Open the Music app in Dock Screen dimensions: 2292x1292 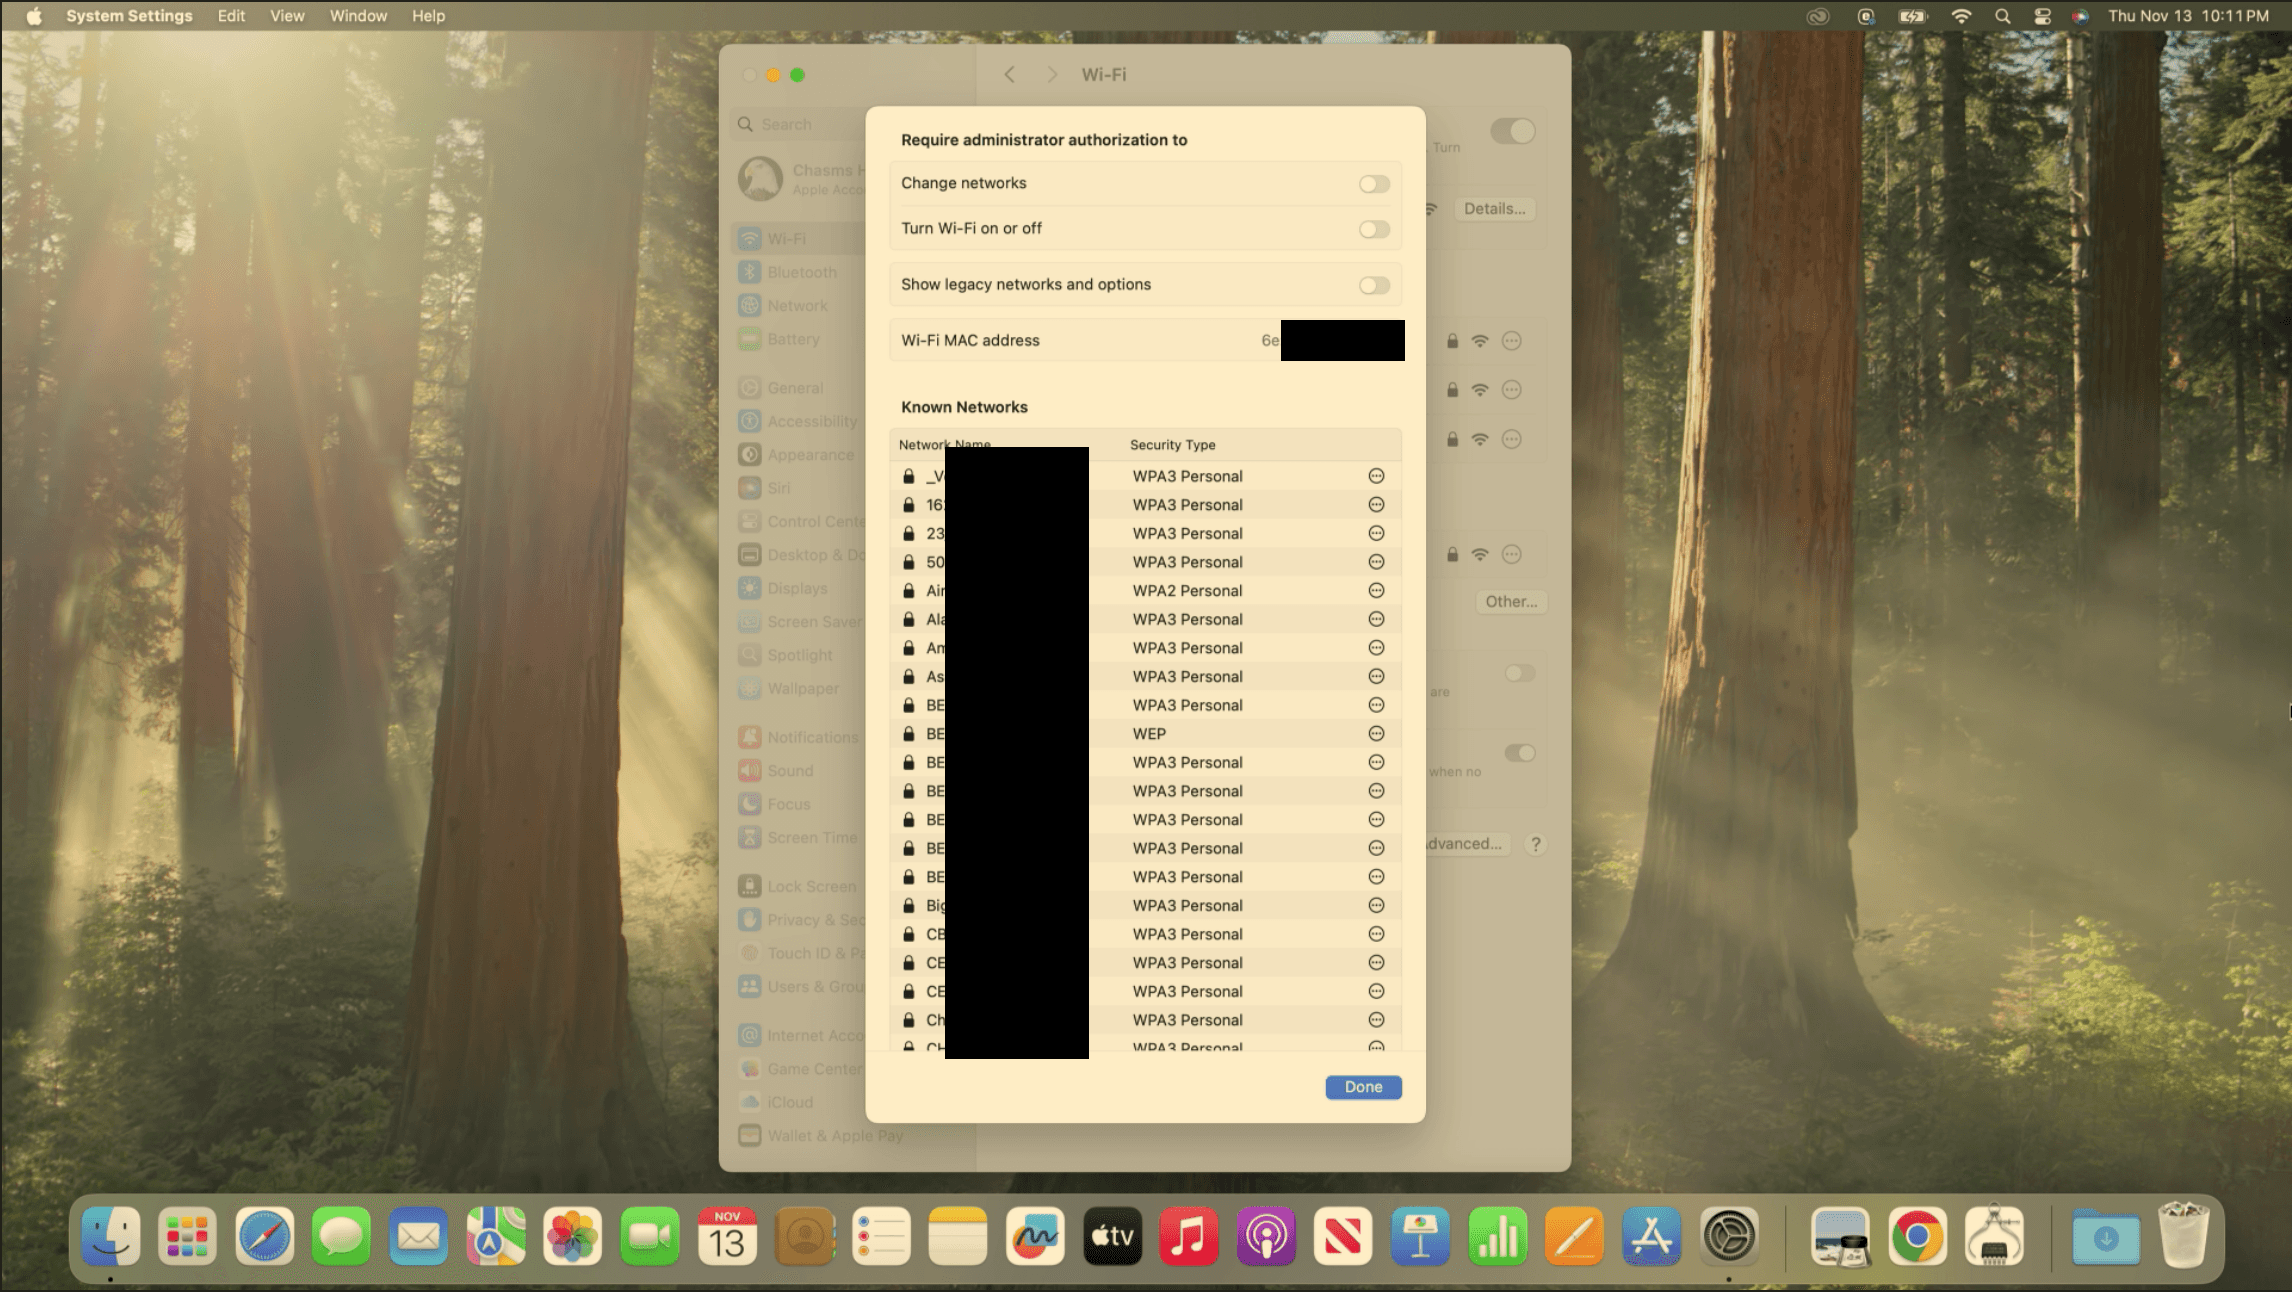pos(1188,1237)
